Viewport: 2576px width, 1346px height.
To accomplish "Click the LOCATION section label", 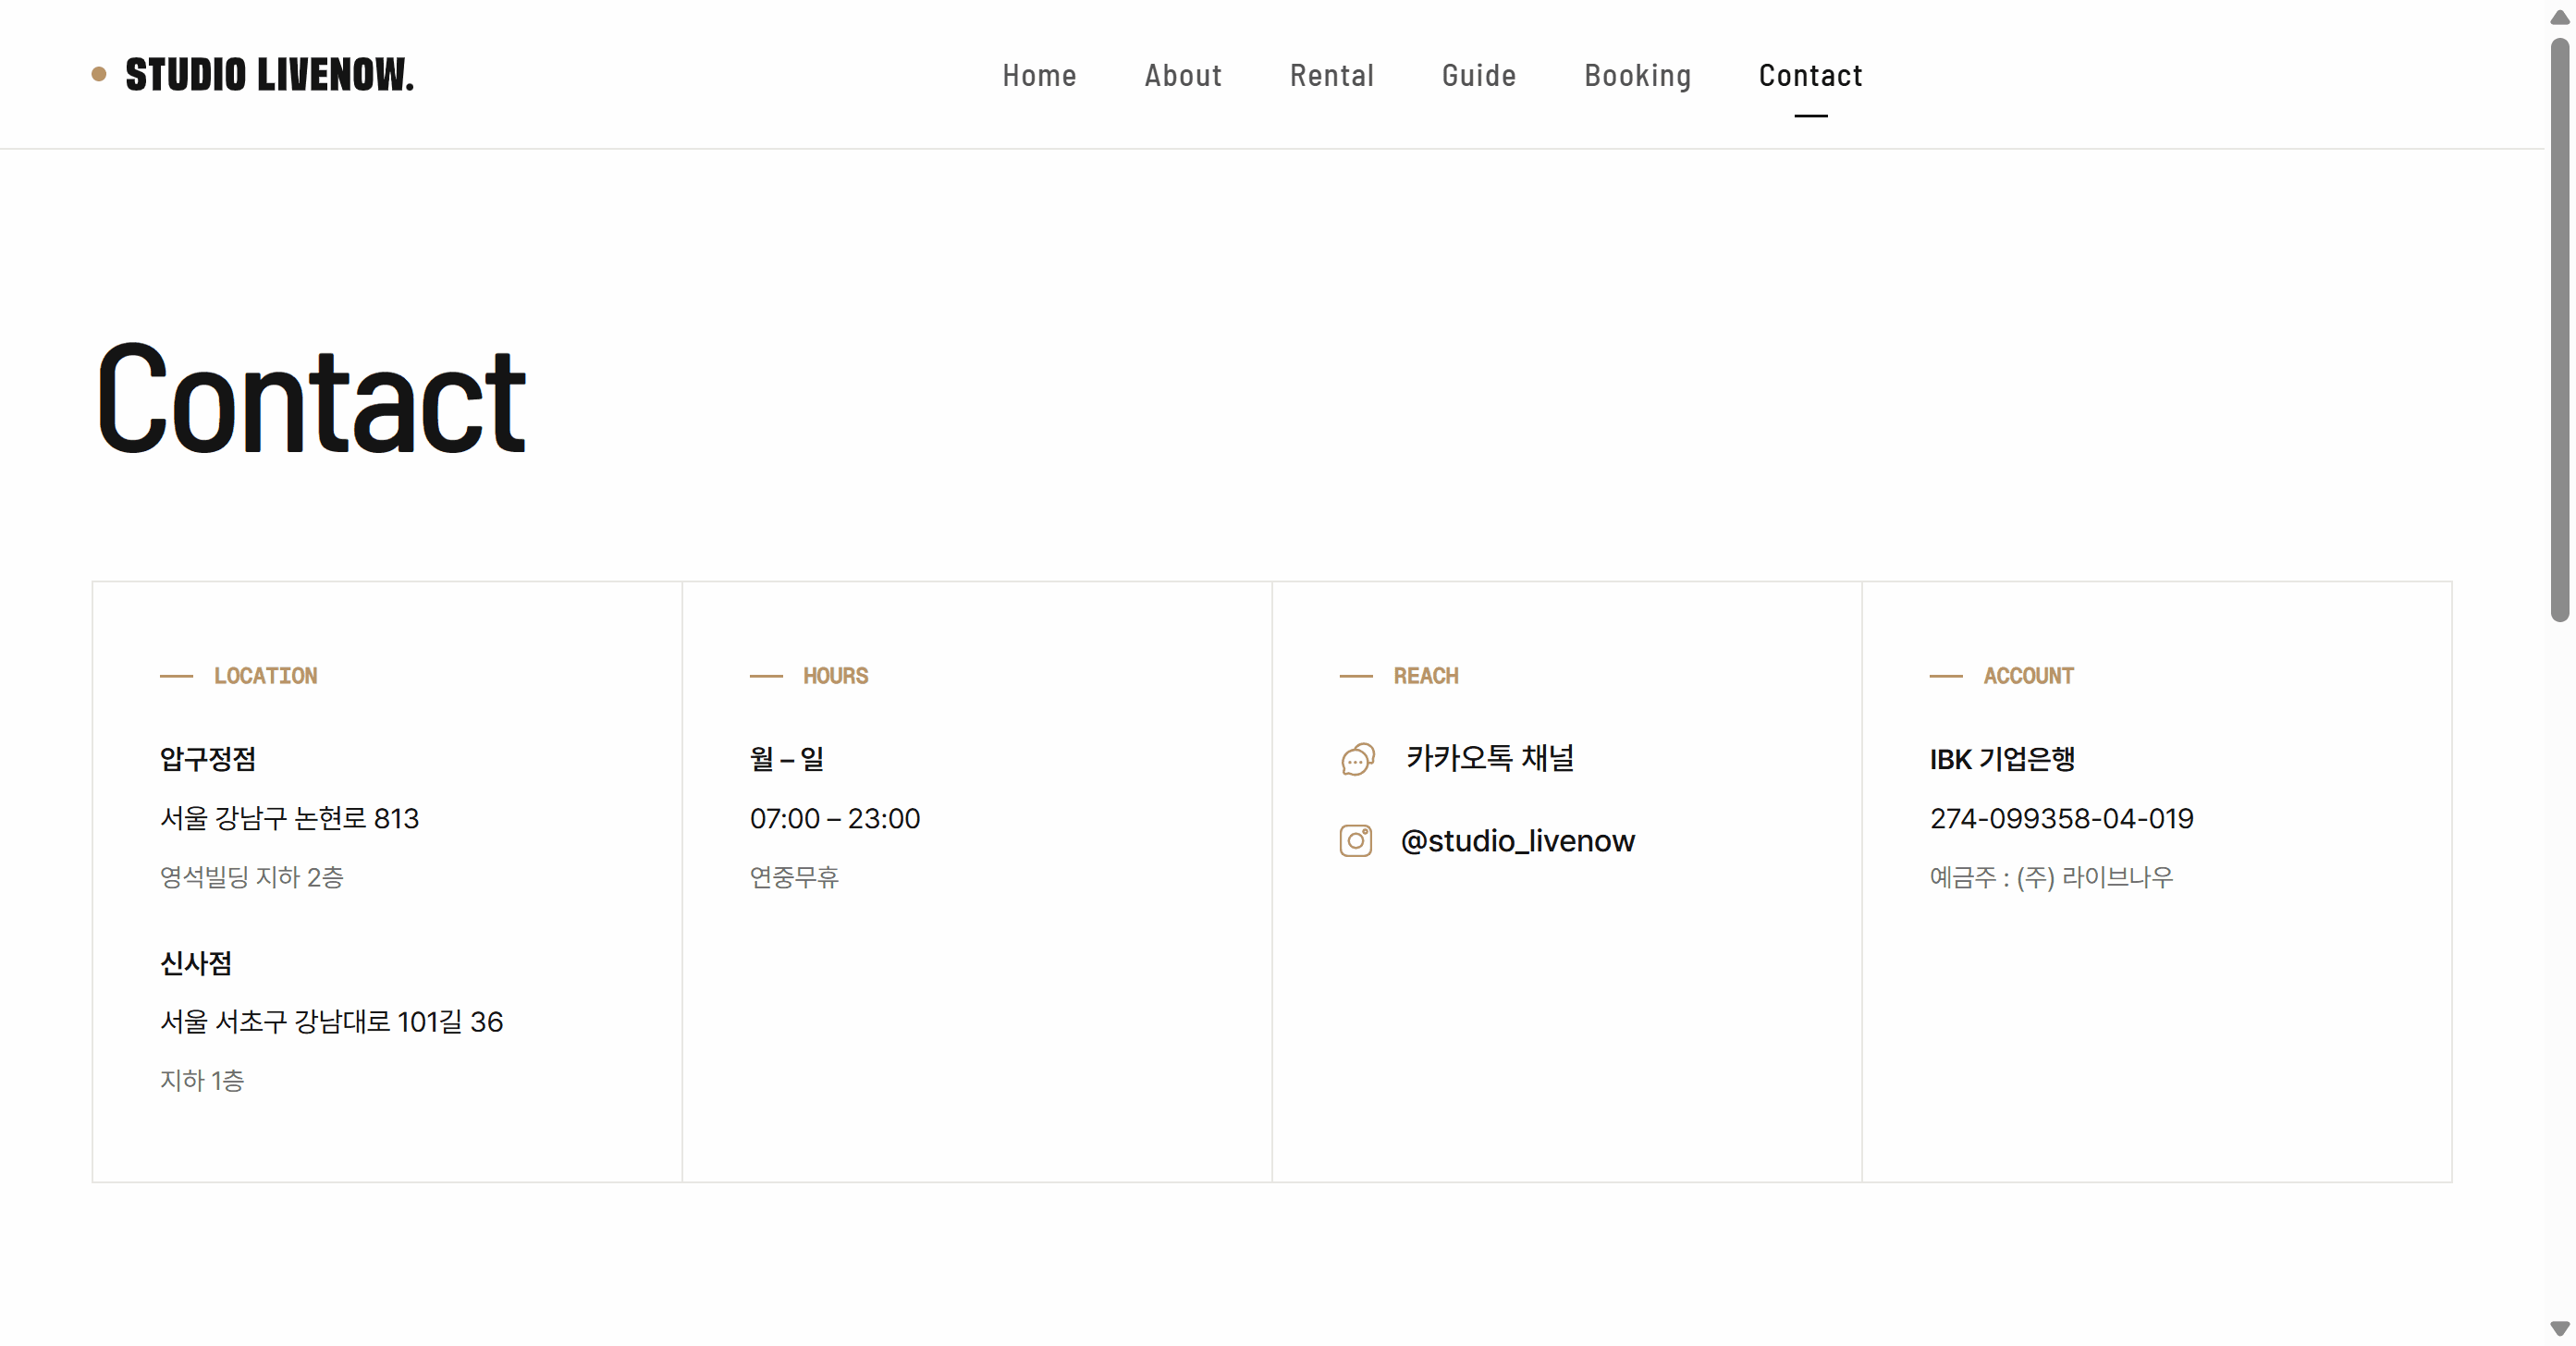I will coord(265,676).
